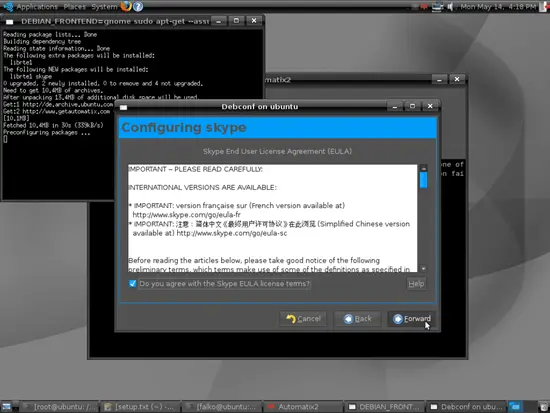Open the help icon in top panel

coord(138,6)
